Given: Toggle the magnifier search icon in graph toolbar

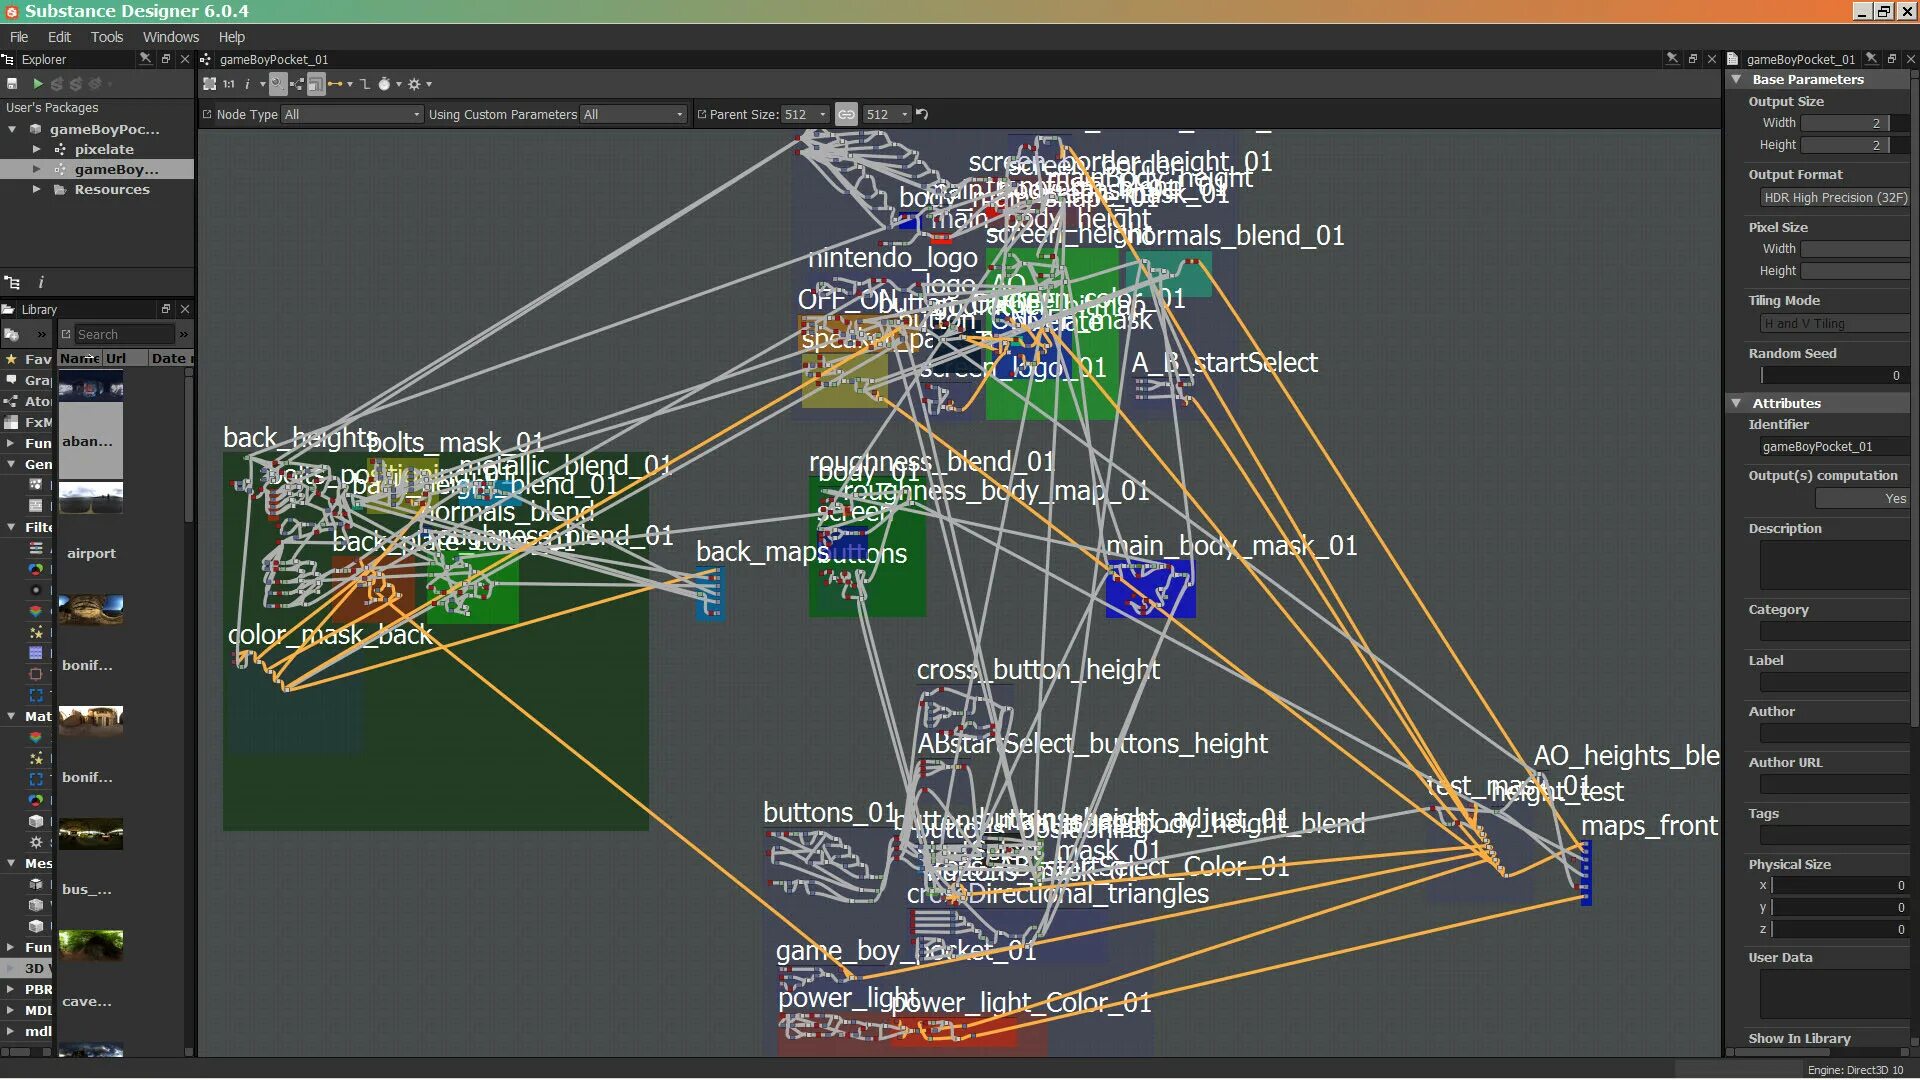Looking at the screenshot, I should [x=278, y=84].
